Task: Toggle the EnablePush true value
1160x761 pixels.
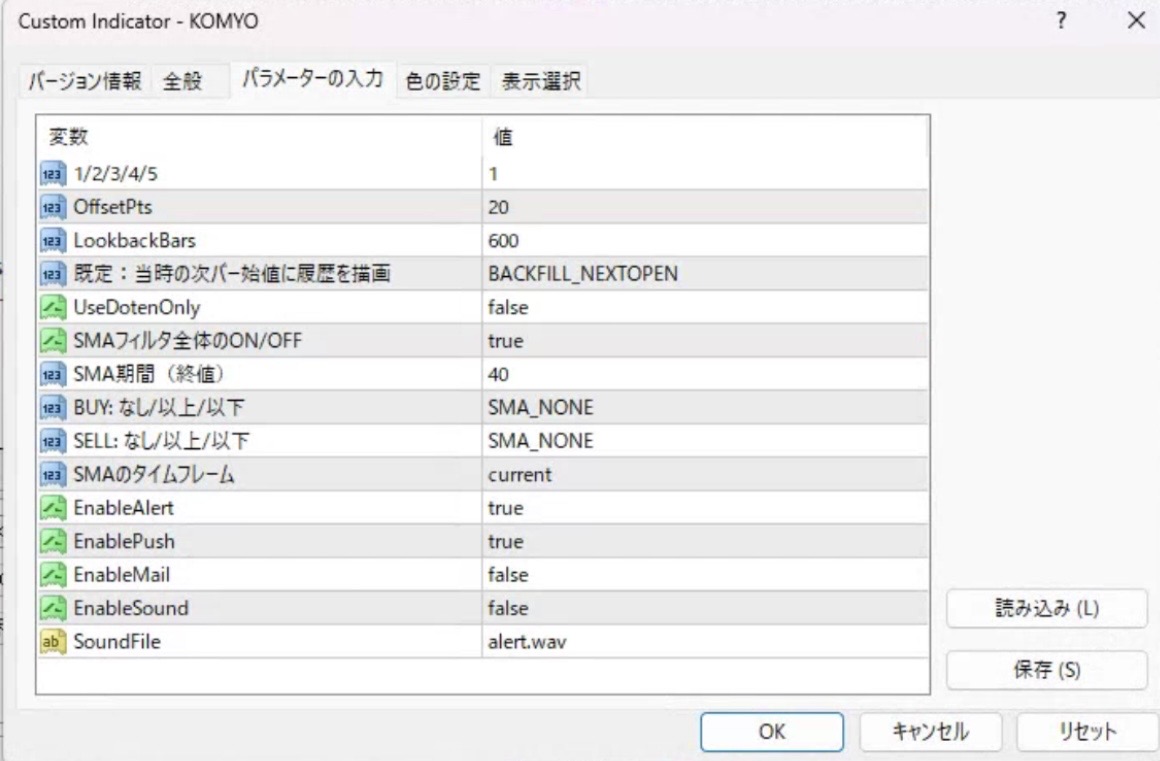Action: 705,541
